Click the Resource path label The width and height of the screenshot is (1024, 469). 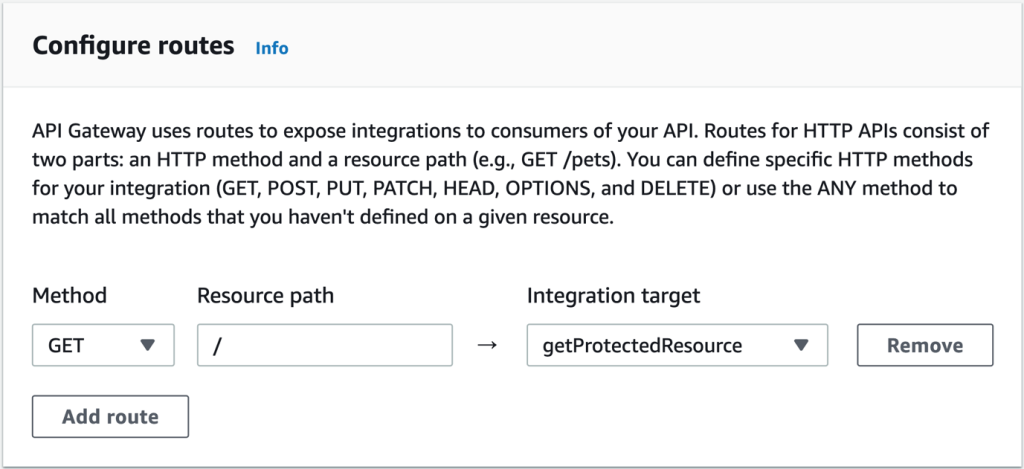tap(265, 295)
